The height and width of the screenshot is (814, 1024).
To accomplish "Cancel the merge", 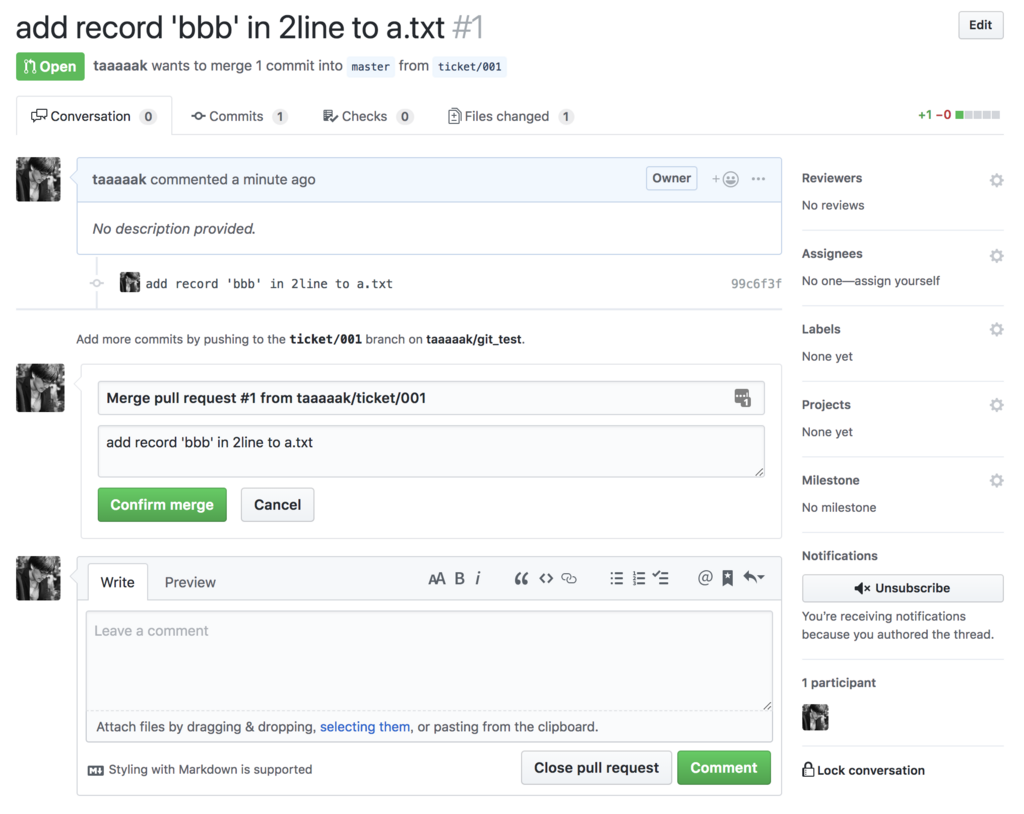I will (278, 505).
